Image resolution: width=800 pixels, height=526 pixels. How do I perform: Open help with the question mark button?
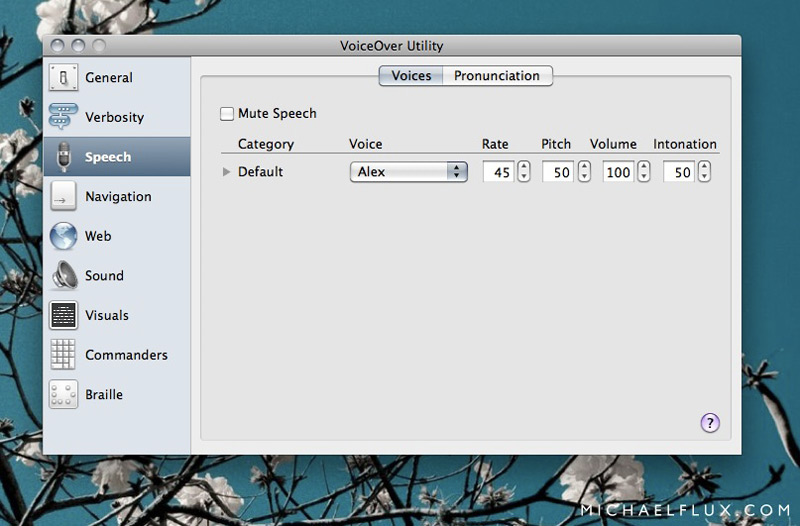coord(709,423)
